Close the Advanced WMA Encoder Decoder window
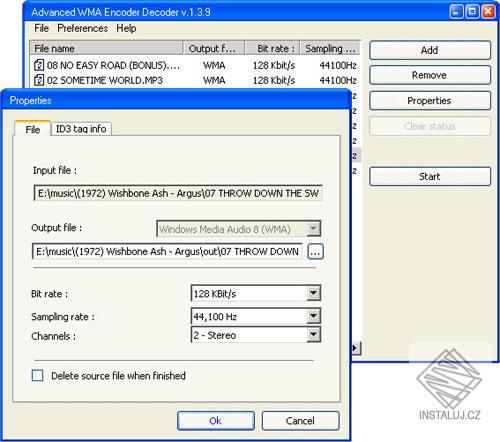 point(488,11)
